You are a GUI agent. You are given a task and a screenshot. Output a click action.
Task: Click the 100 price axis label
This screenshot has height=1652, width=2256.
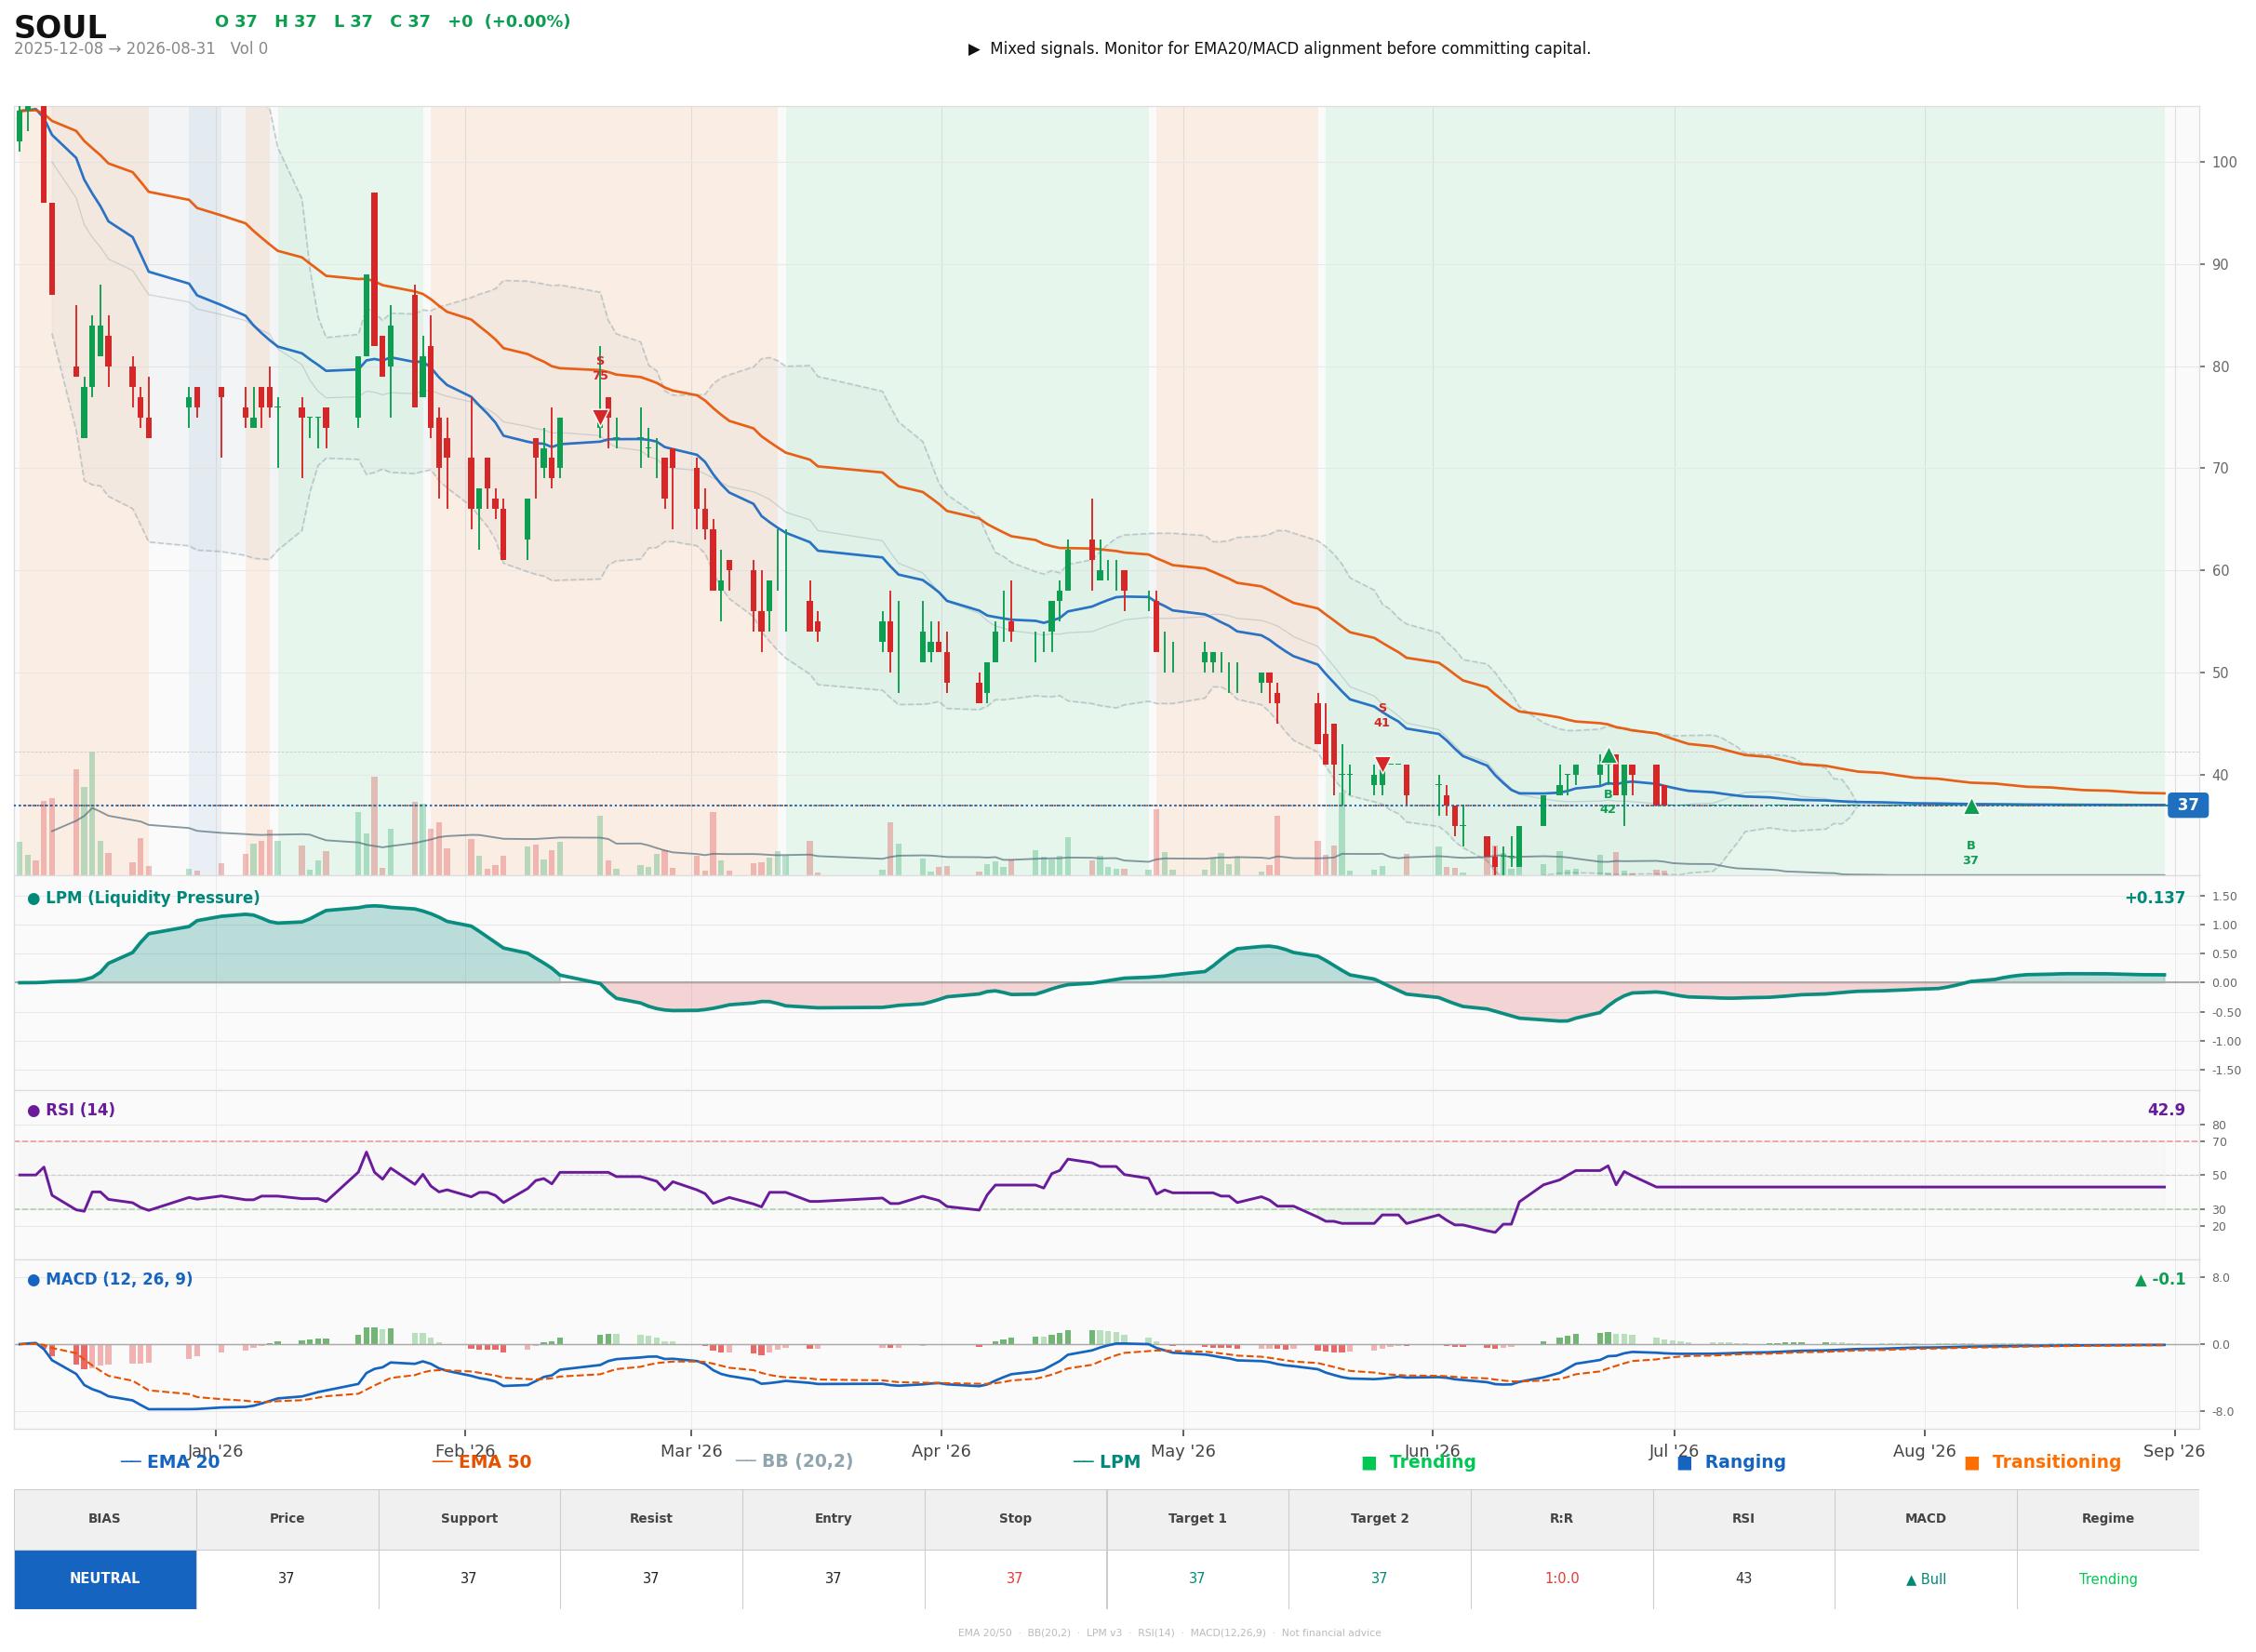(2224, 162)
